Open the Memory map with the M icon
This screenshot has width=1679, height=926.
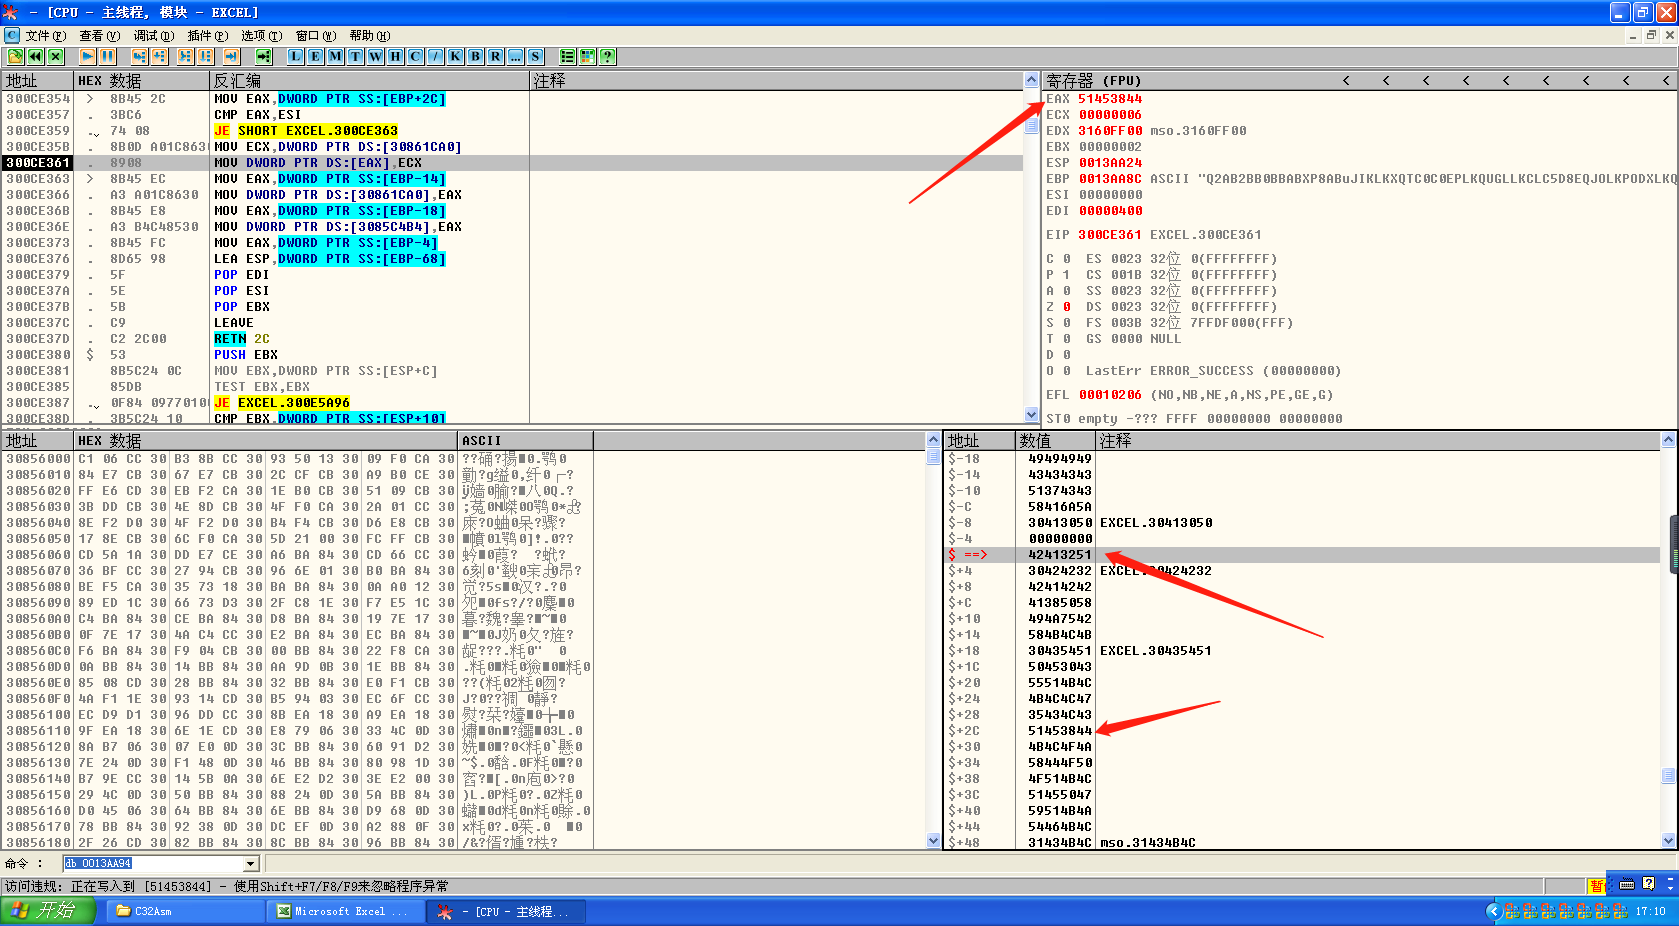point(335,57)
